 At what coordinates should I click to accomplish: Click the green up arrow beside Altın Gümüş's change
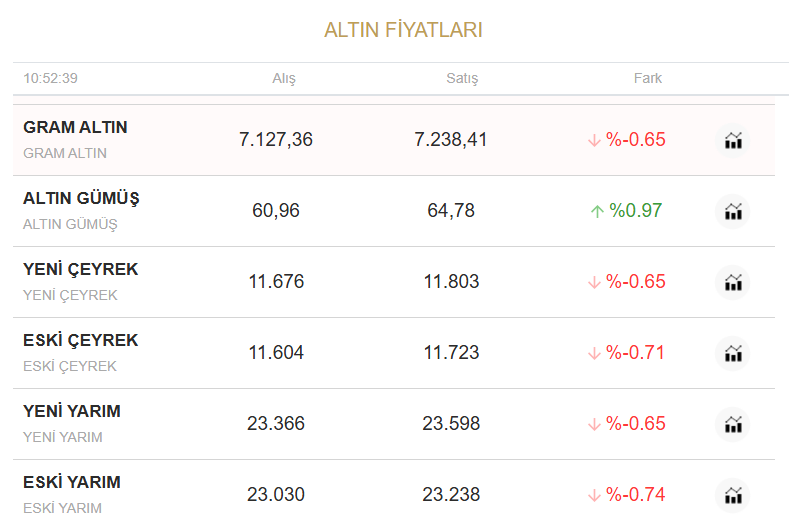[x=597, y=211]
